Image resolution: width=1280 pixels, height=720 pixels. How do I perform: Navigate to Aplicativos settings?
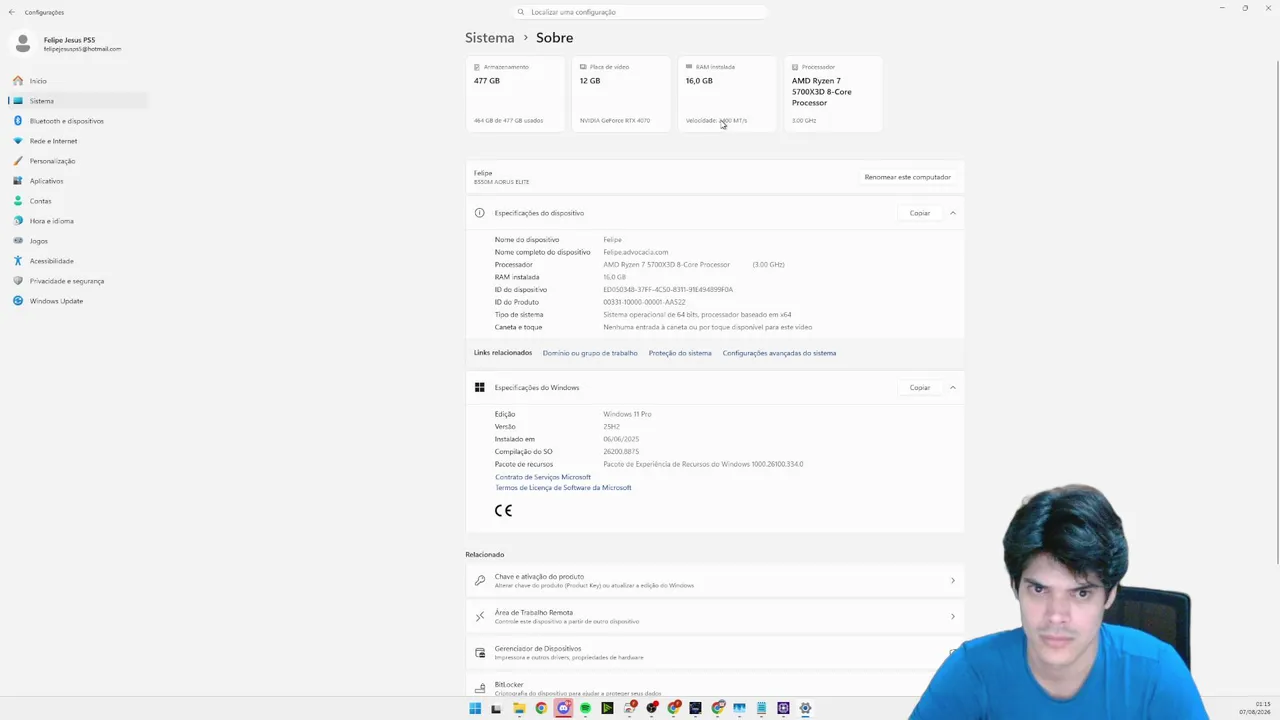46,181
